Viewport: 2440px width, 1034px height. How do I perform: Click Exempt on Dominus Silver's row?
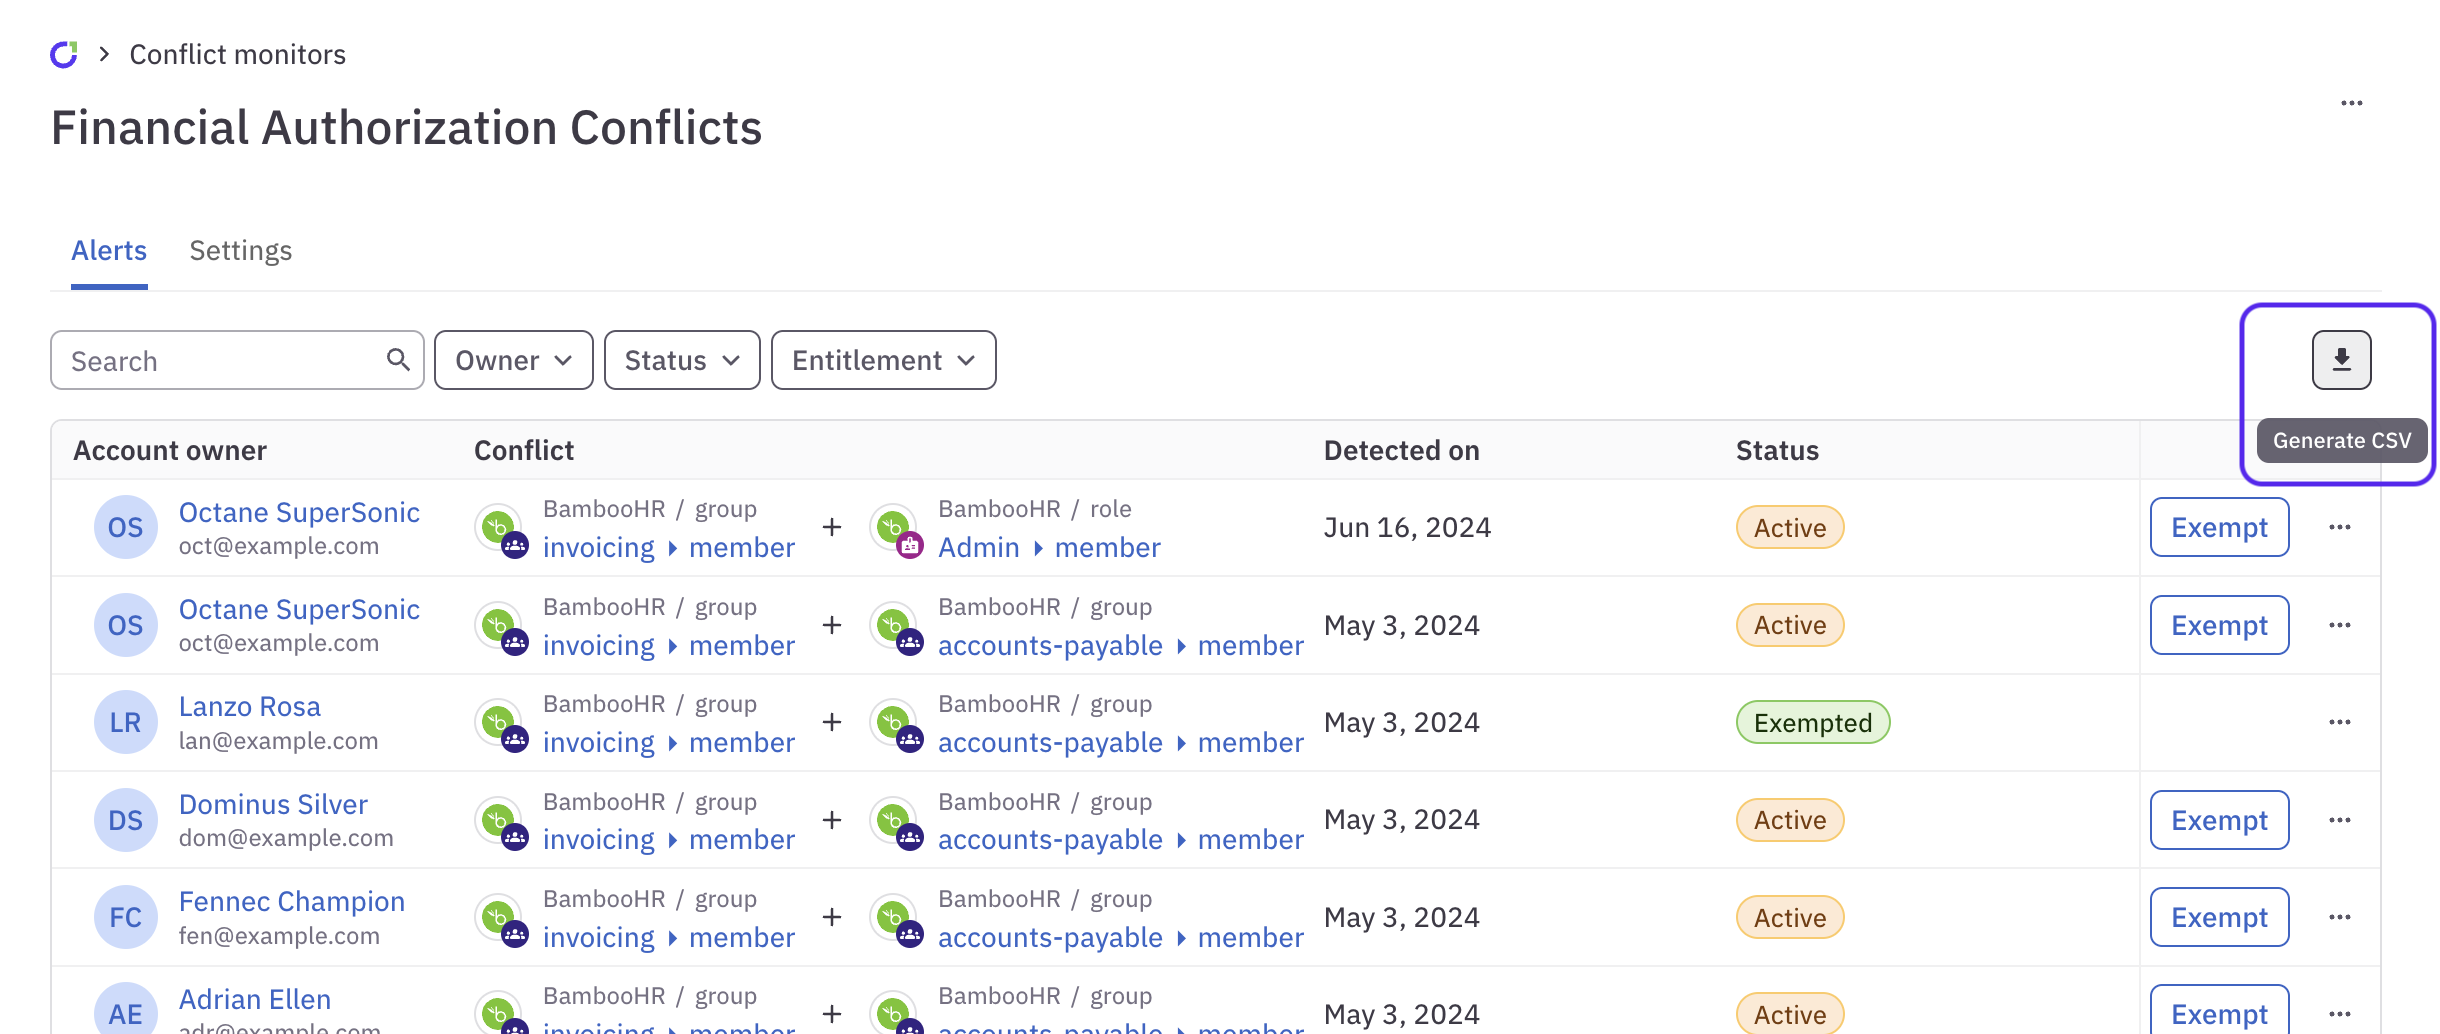(2219, 819)
